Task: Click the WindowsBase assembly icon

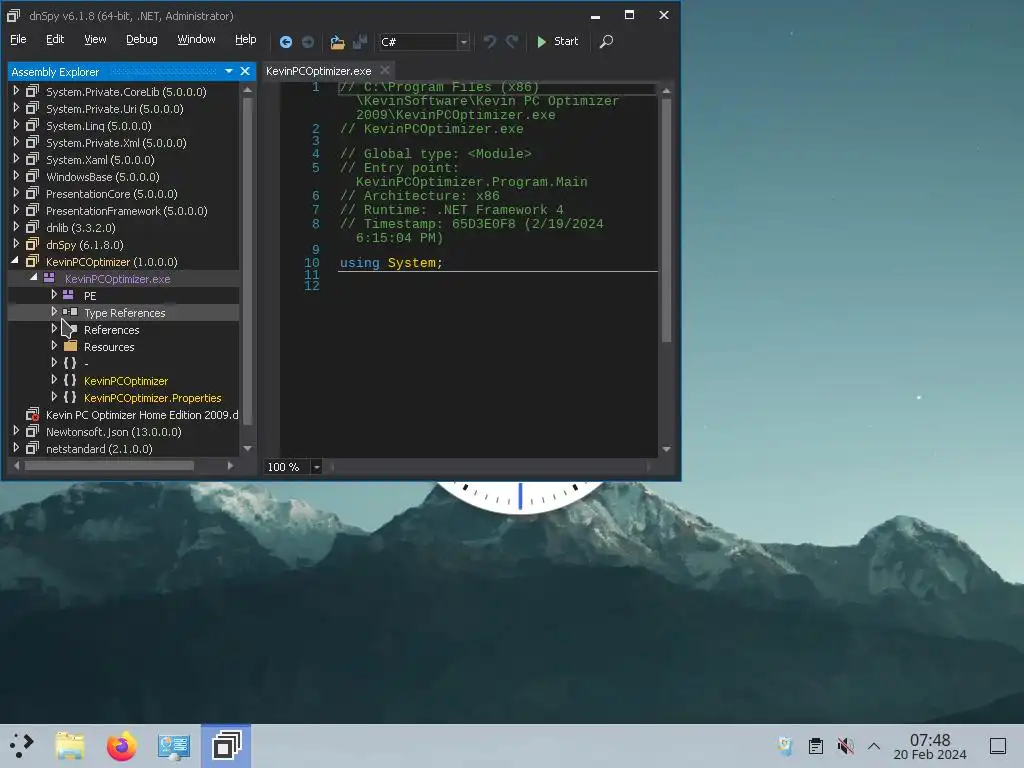Action: pyautogui.click(x=32, y=176)
